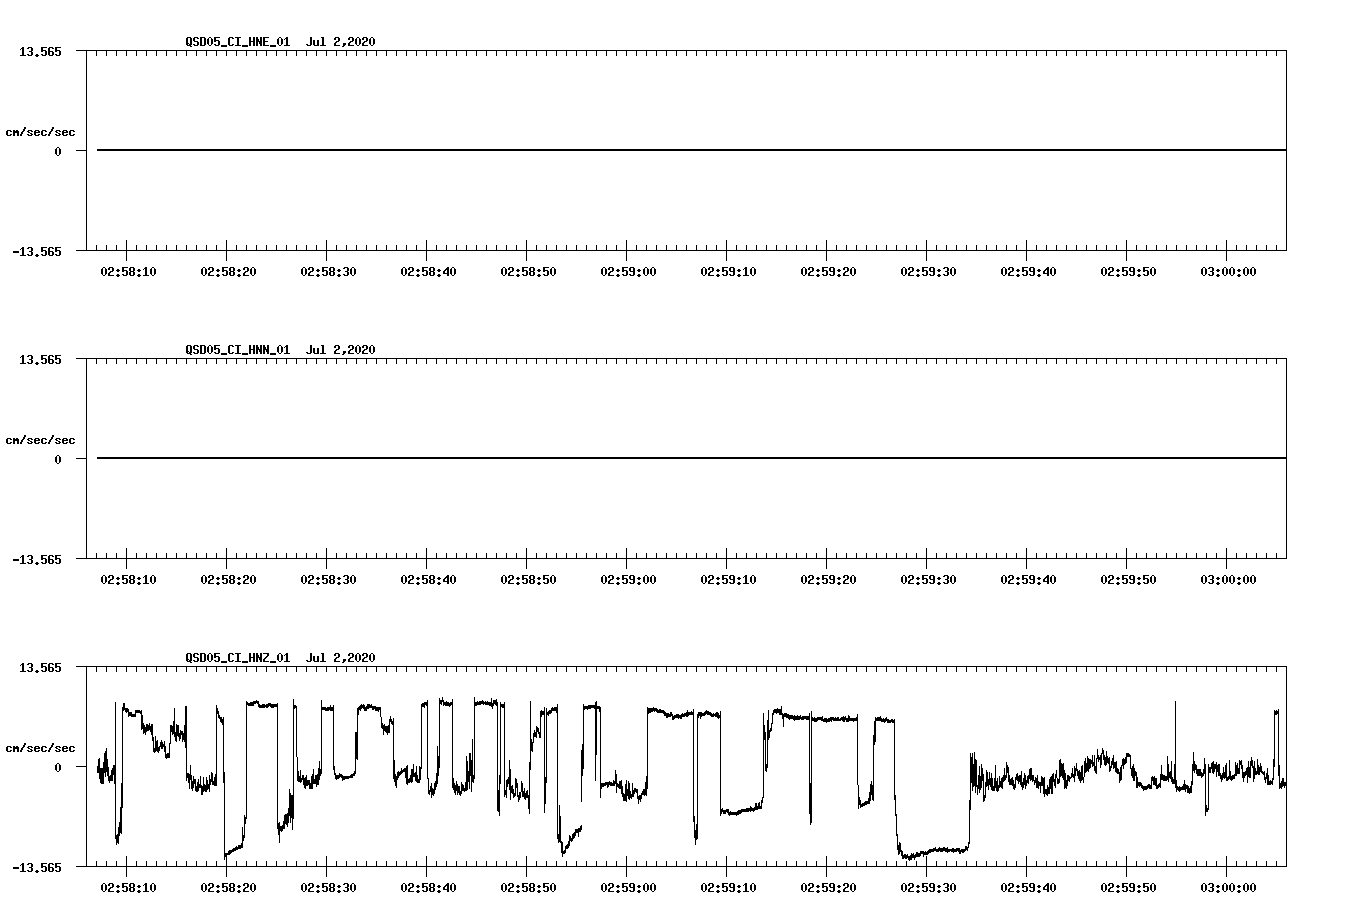Click the 02:58:20 time label on HNN axis

click(228, 580)
